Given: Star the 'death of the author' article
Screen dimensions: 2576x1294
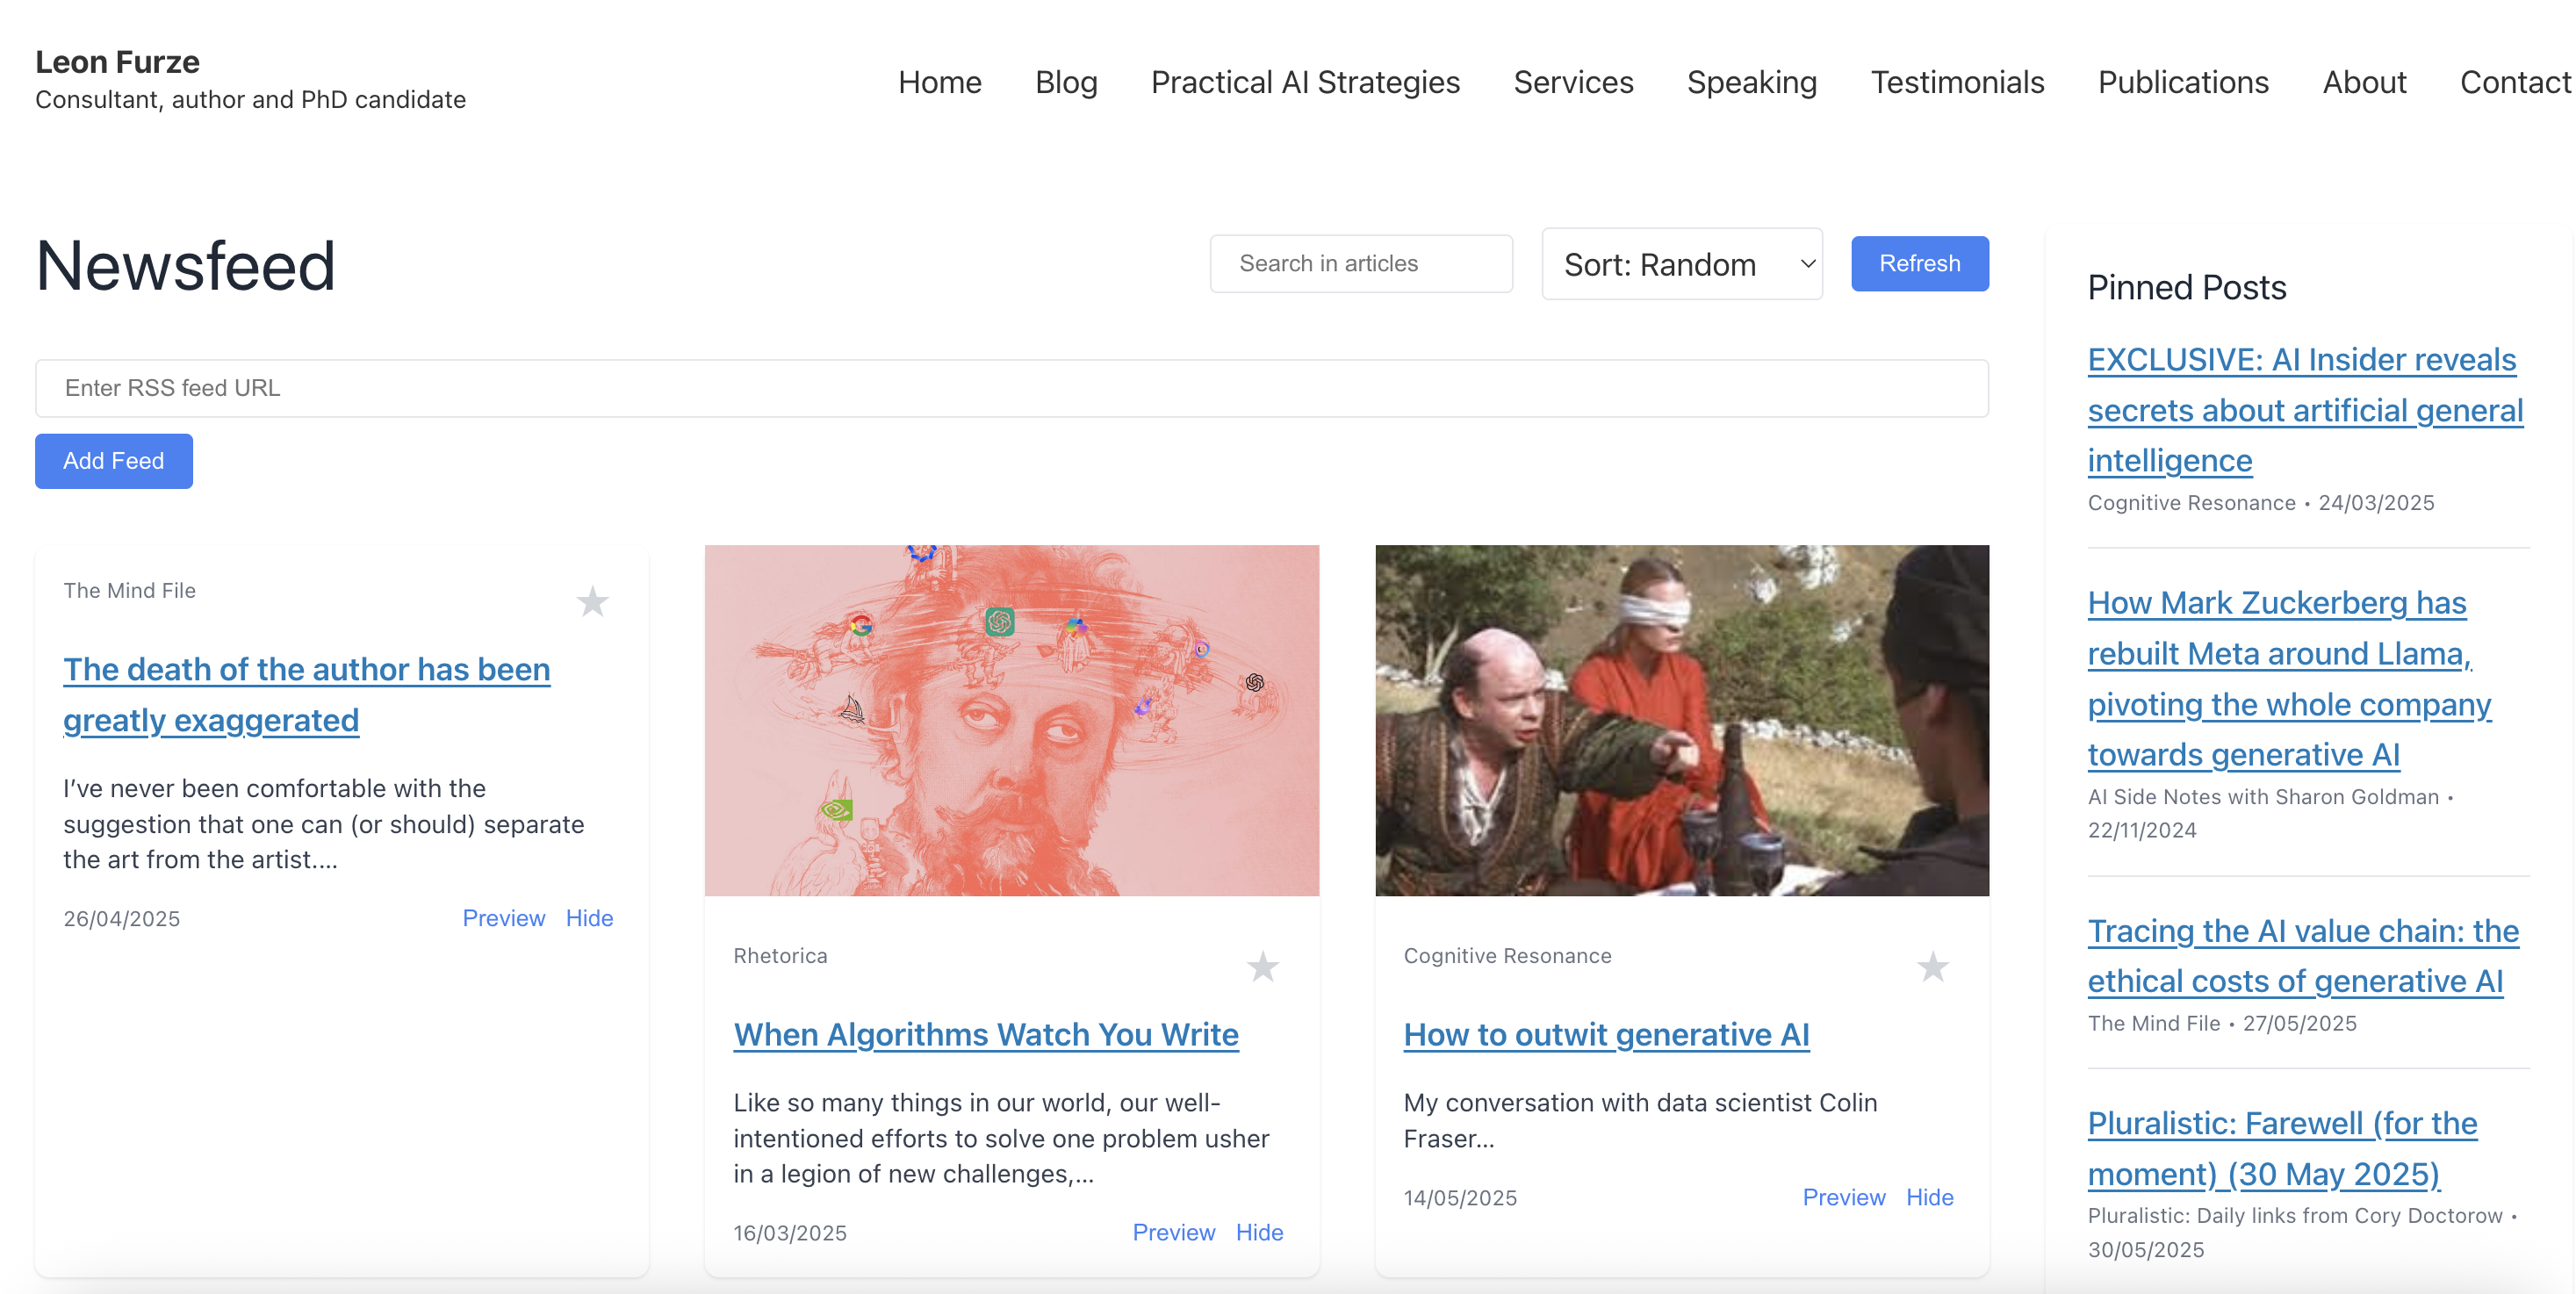Looking at the screenshot, I should tap(592, 601).
